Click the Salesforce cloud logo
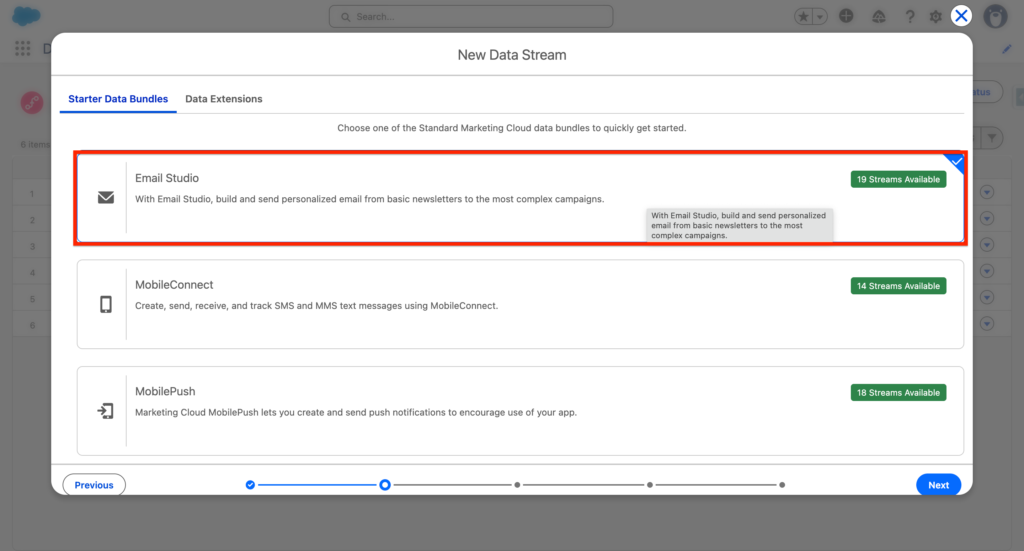Image resolution: width=1024 pixels, height=551 pixels. [26, 16]
